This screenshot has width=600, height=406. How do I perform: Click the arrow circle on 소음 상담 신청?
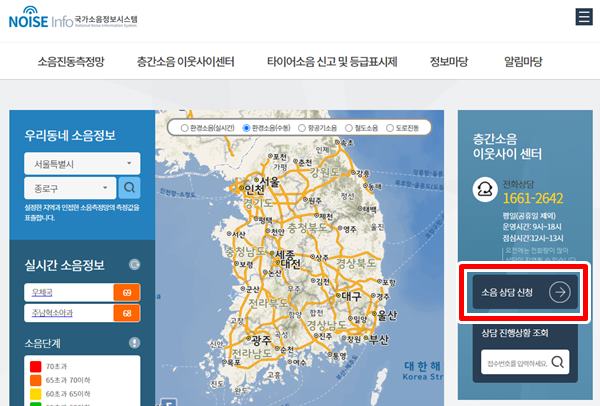click(559, 292)
